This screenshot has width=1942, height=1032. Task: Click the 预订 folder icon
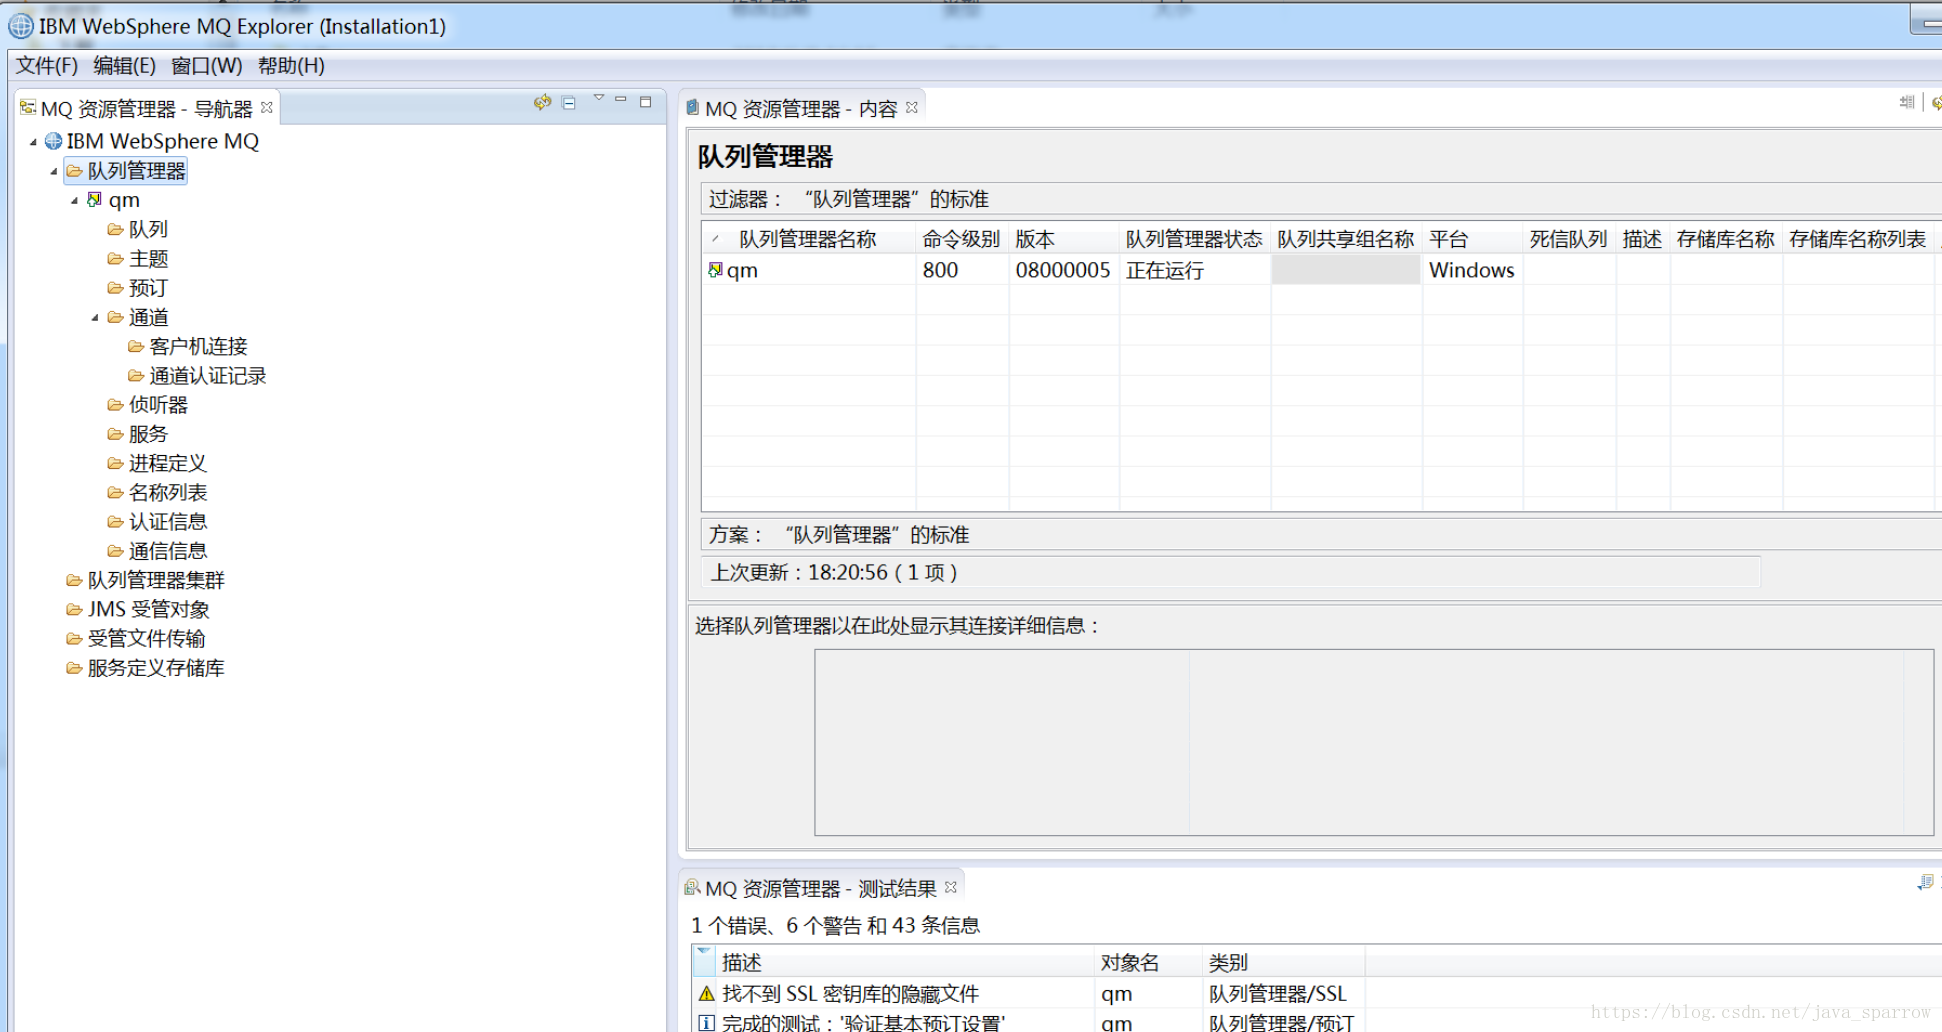[115, 288]
